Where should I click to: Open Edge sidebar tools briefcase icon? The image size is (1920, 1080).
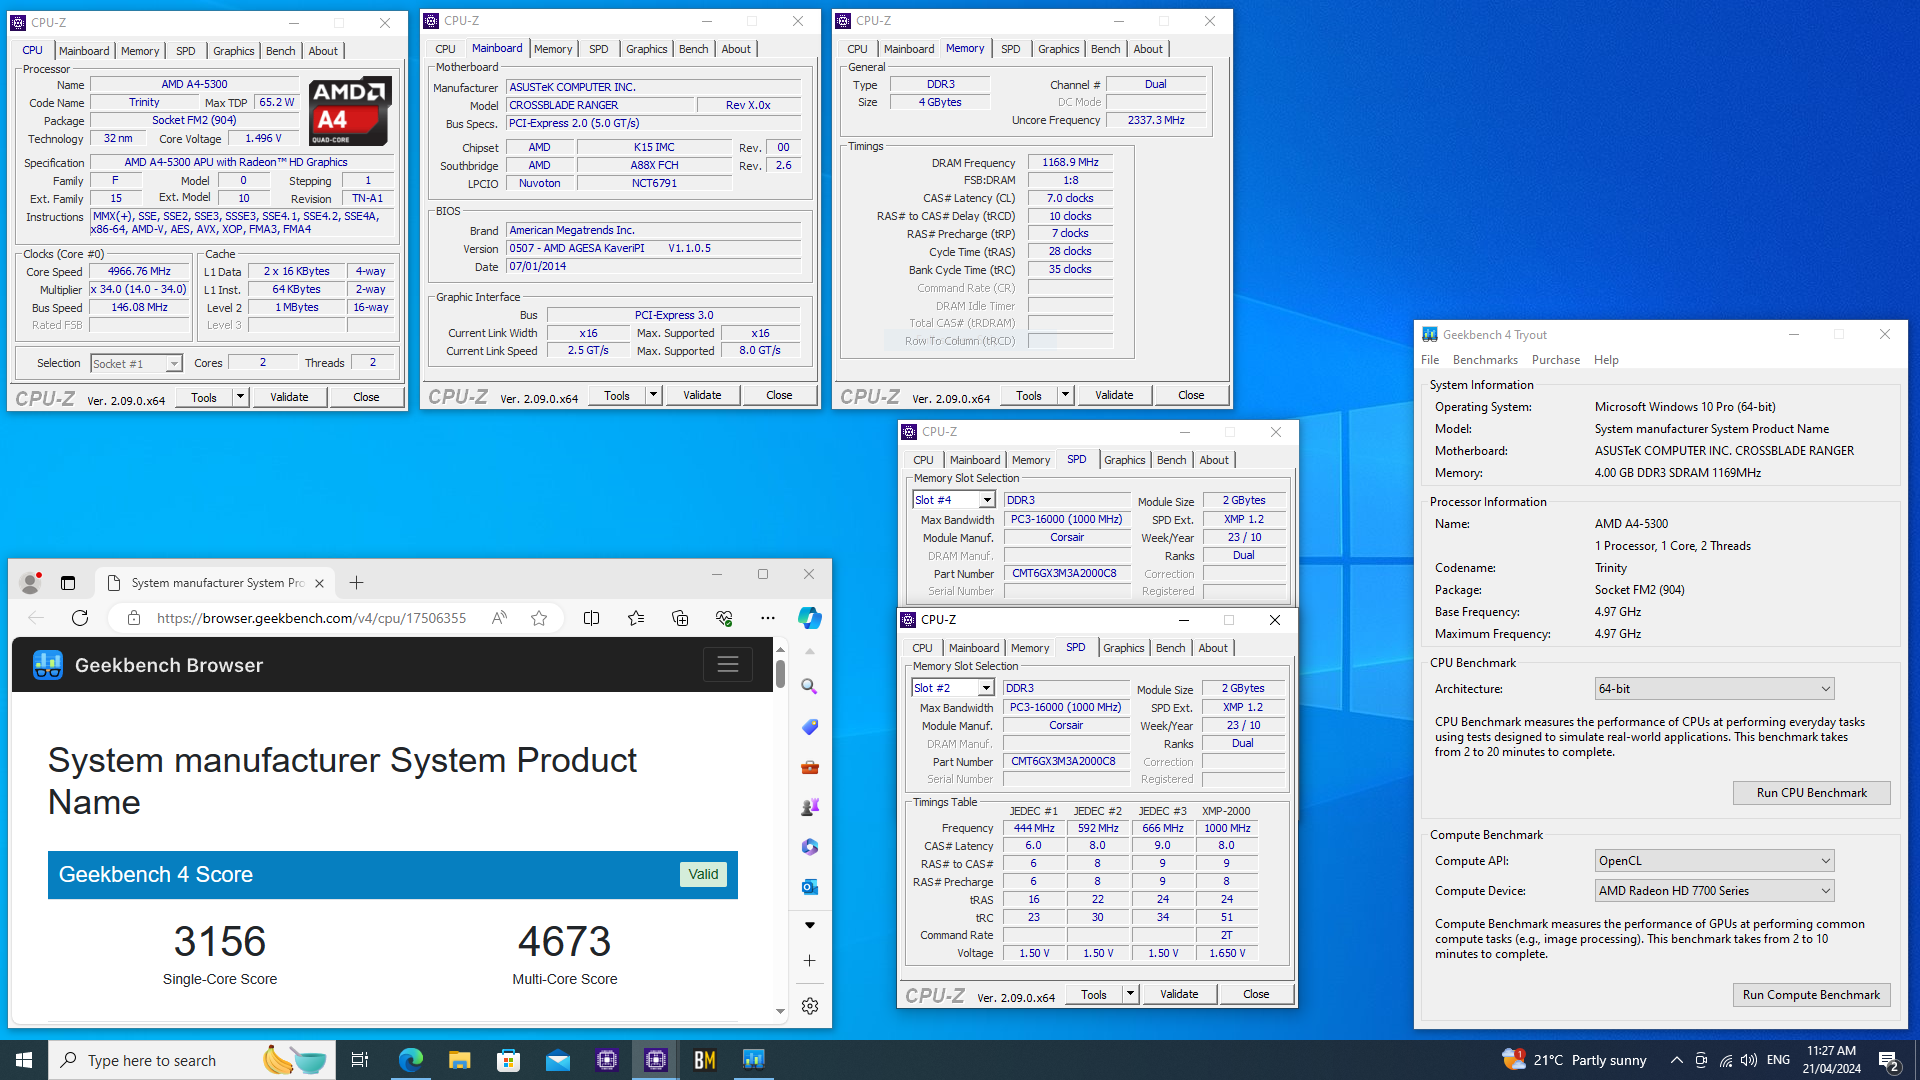809,767
